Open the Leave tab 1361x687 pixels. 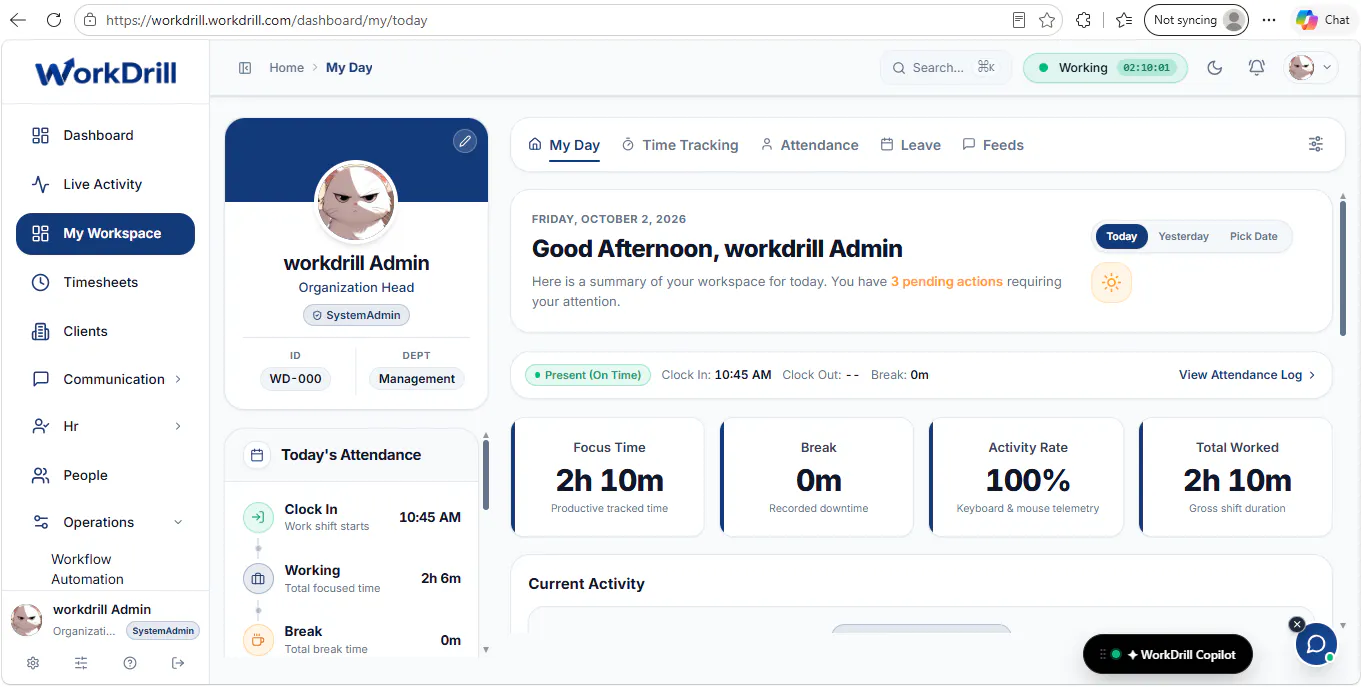[x=910, y=145]
